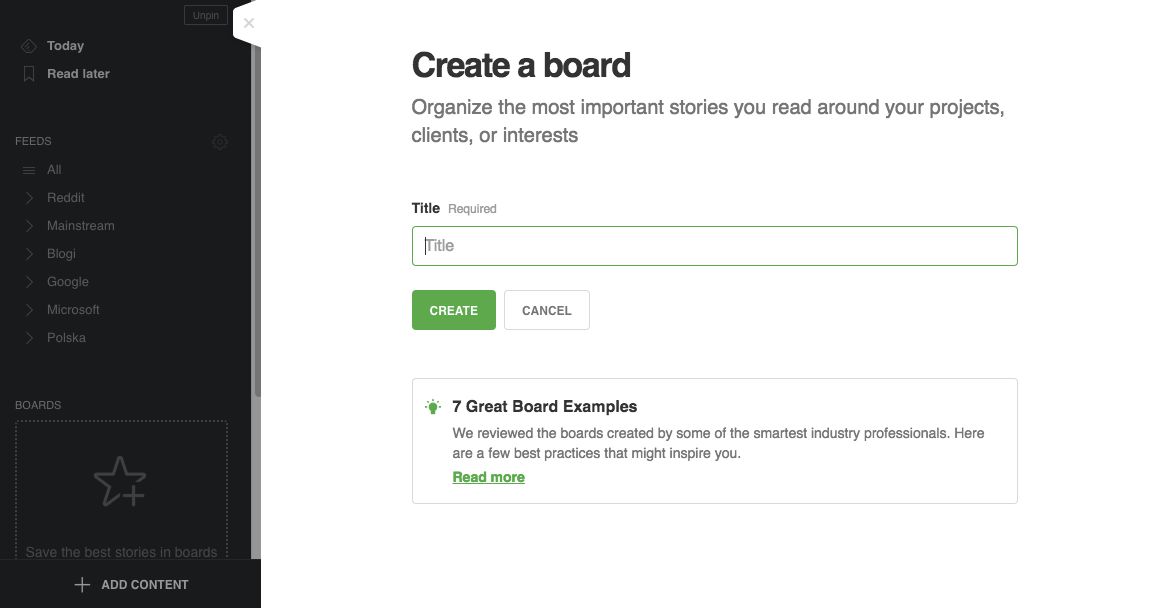Expand the Reddit feed folder
The height and width of the screenshot is (608, 1166).
[30, 198]
